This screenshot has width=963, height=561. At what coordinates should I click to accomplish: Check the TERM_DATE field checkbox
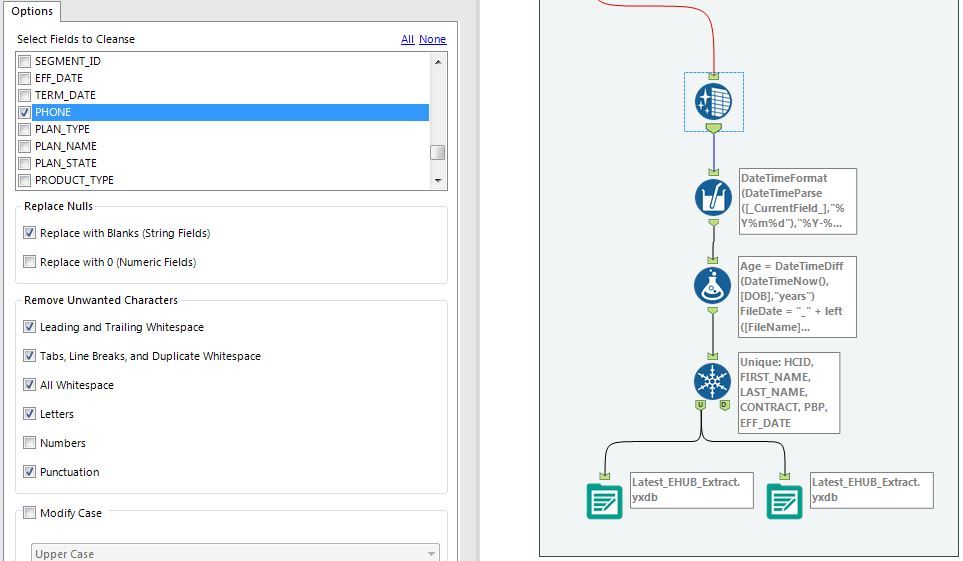click(x=25, y=95)
